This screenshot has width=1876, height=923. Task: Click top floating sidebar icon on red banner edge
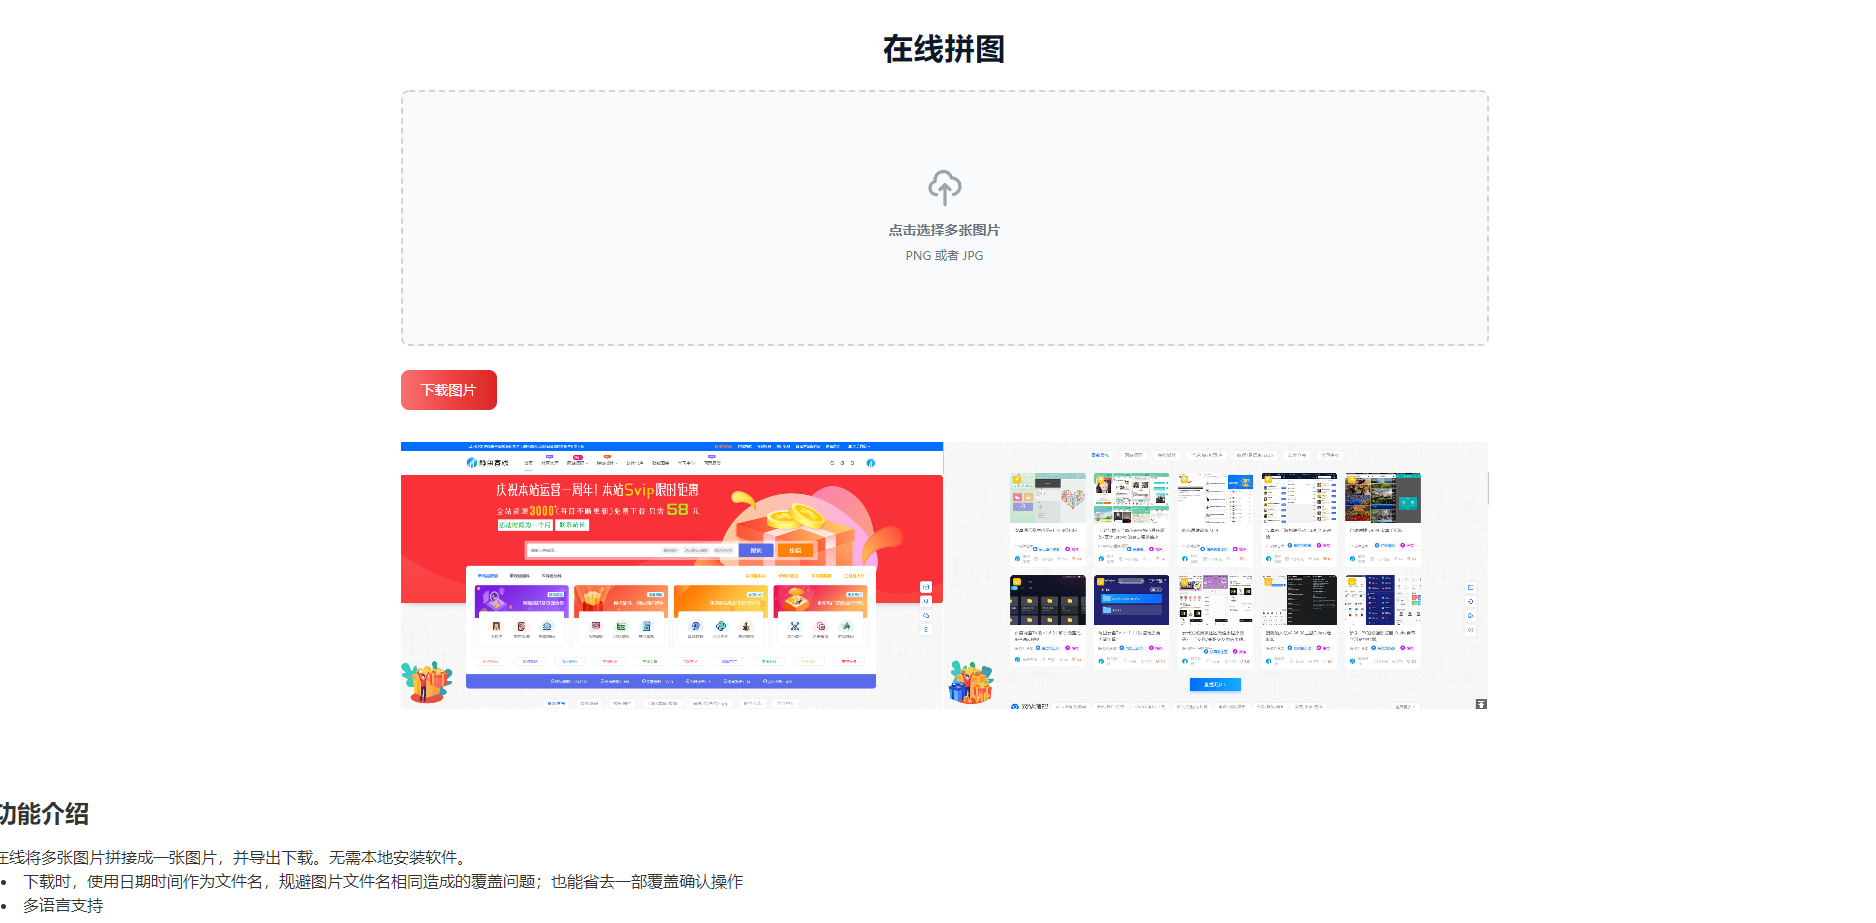pyautogui.click(x=926, y=587)
